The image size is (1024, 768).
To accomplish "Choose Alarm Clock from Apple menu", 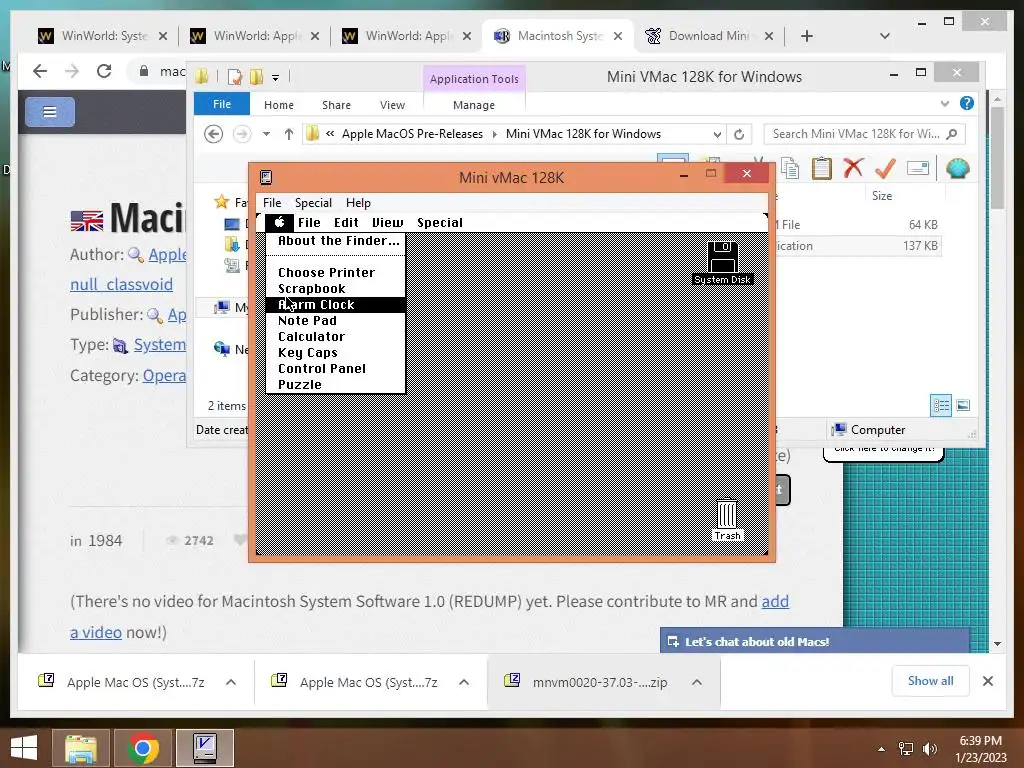I will (336, 305).
